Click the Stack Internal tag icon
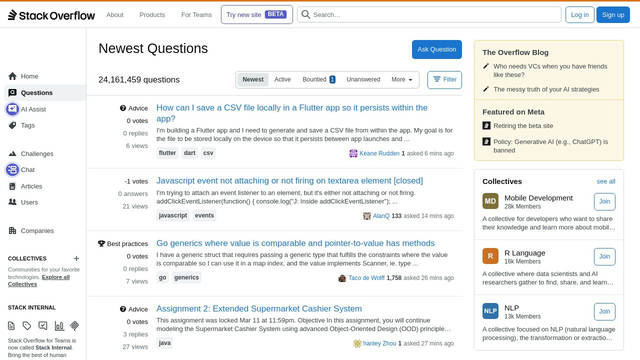Viewport: 640px width, 360px height. [27, 326]
